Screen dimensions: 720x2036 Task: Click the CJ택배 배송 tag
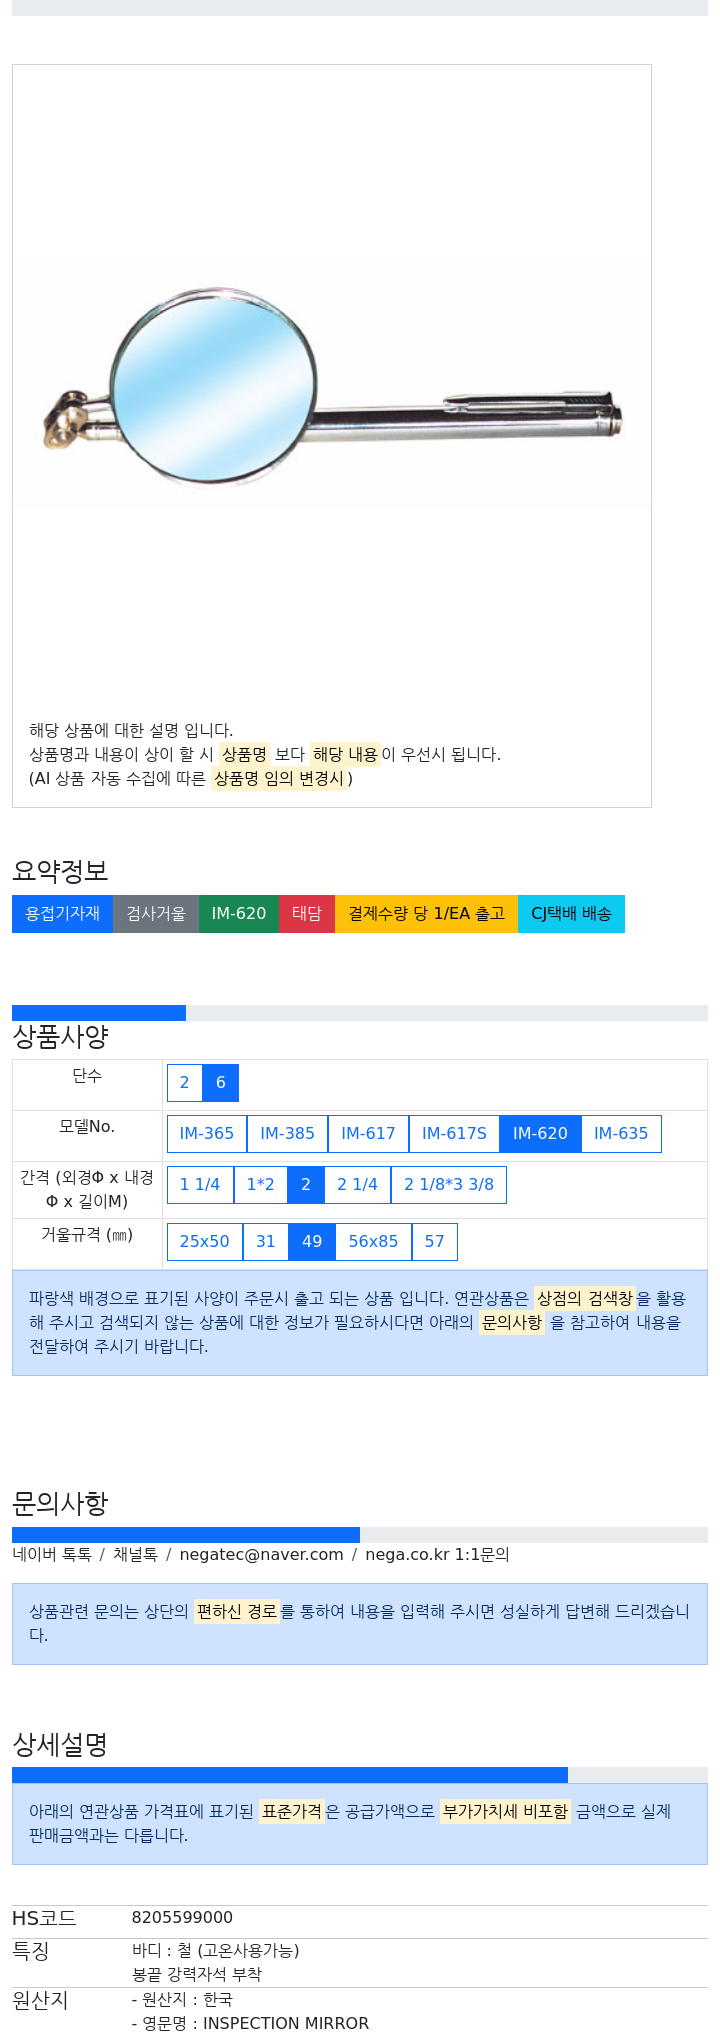click(x=571, y=914)
